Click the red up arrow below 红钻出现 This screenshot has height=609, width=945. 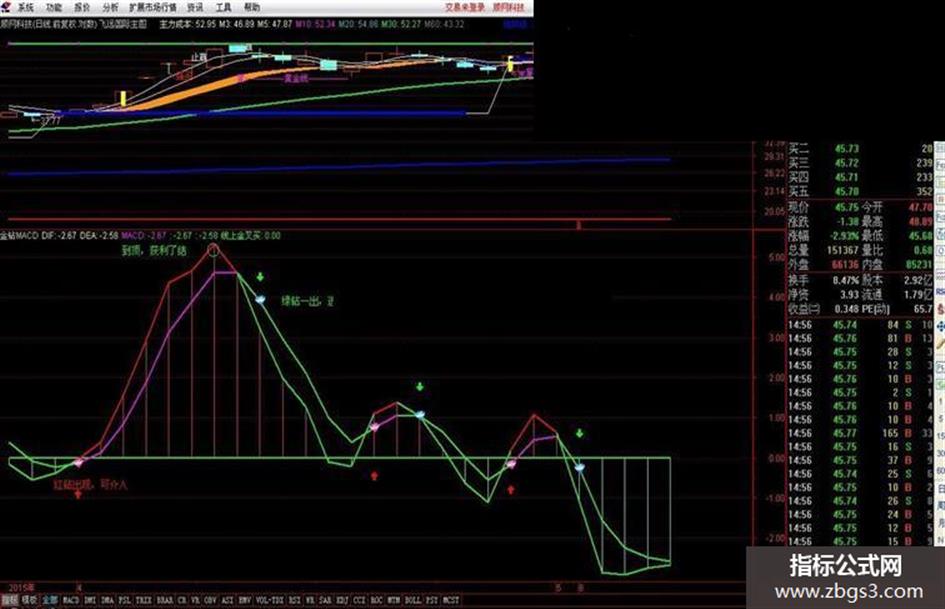click(78, 494)
